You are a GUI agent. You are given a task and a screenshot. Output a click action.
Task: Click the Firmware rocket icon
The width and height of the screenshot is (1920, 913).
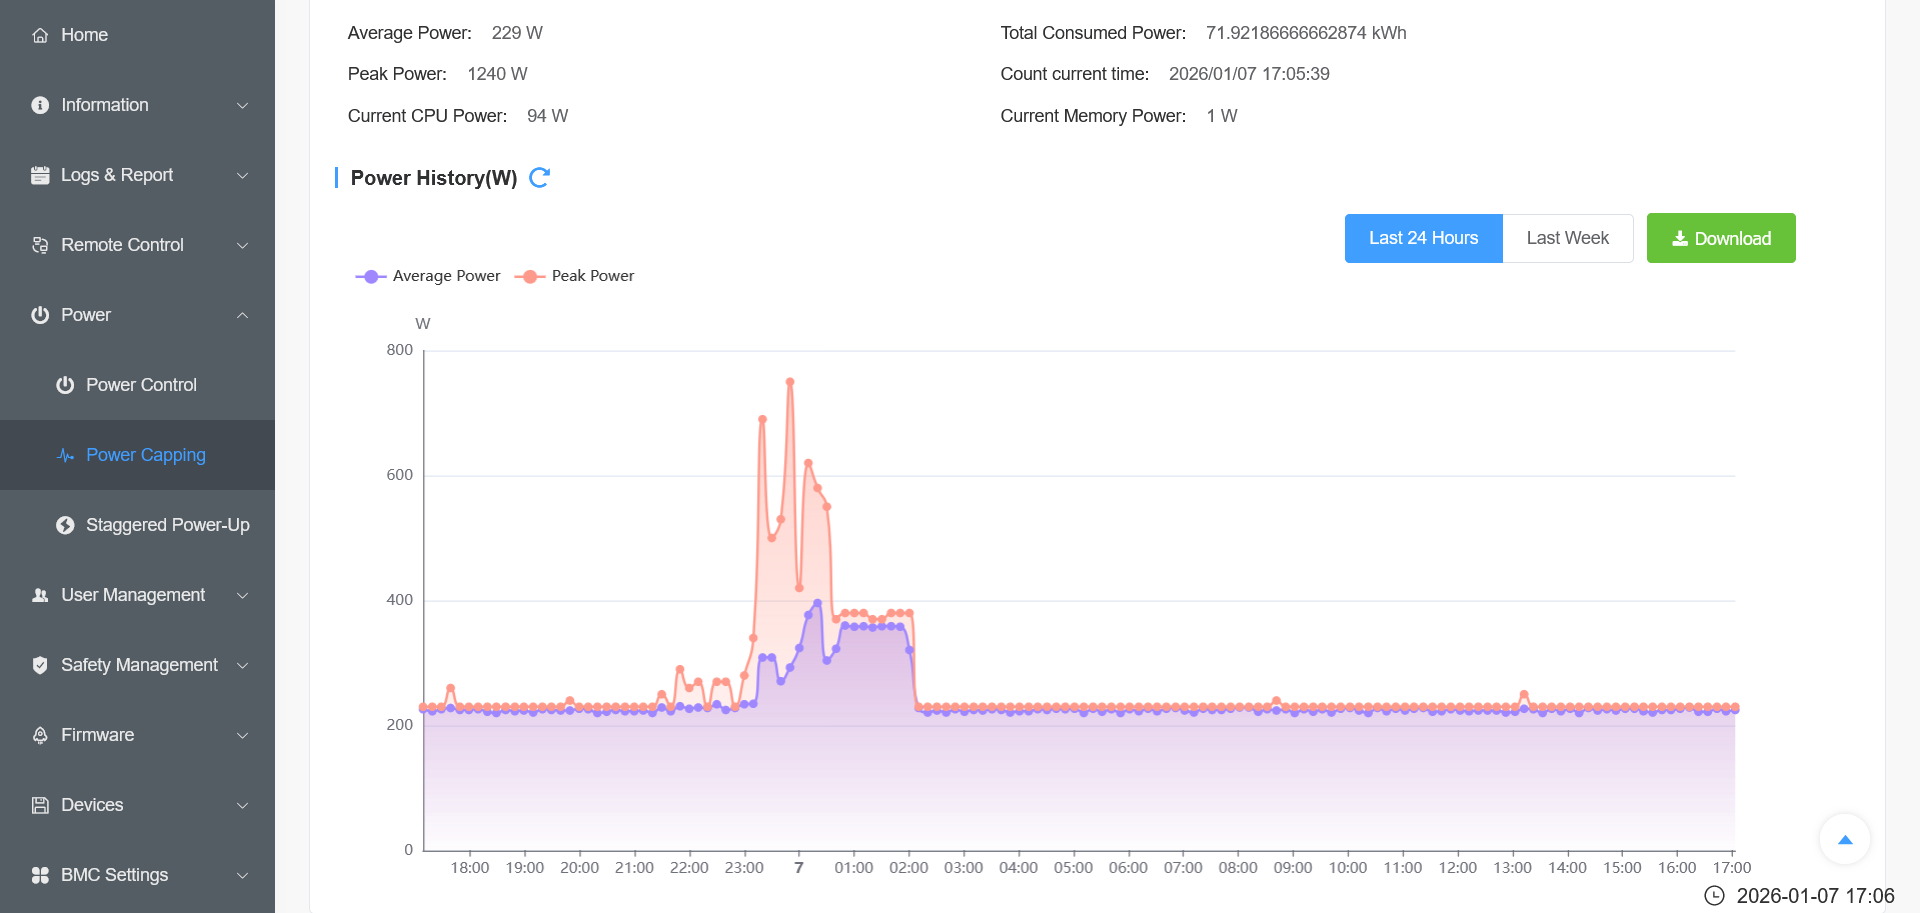pos(40,735)
